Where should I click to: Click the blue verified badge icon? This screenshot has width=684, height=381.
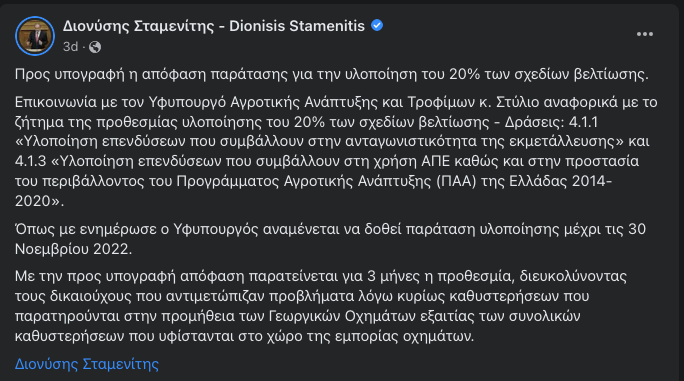[x=377, y=25]
